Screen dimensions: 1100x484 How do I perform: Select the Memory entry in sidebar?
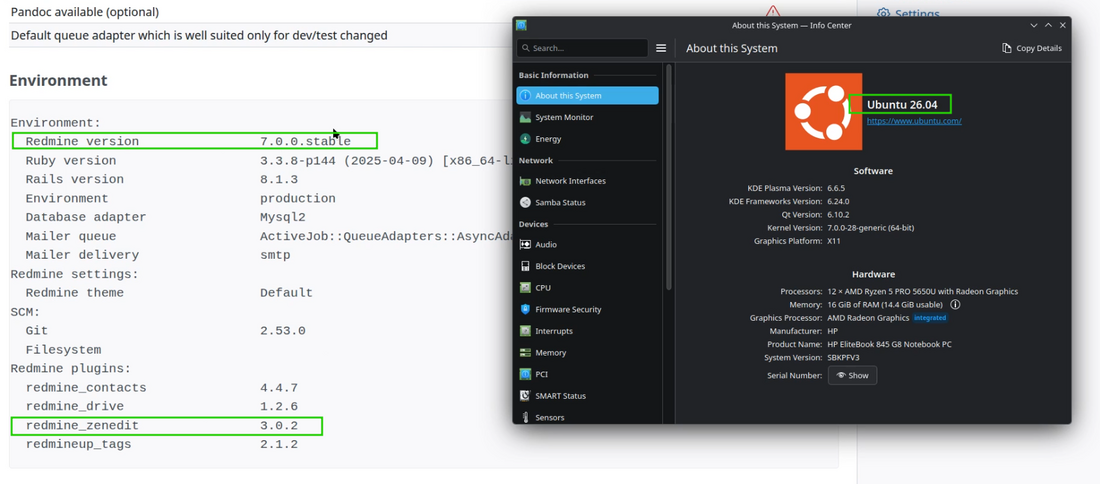click(x=587, y=353)
